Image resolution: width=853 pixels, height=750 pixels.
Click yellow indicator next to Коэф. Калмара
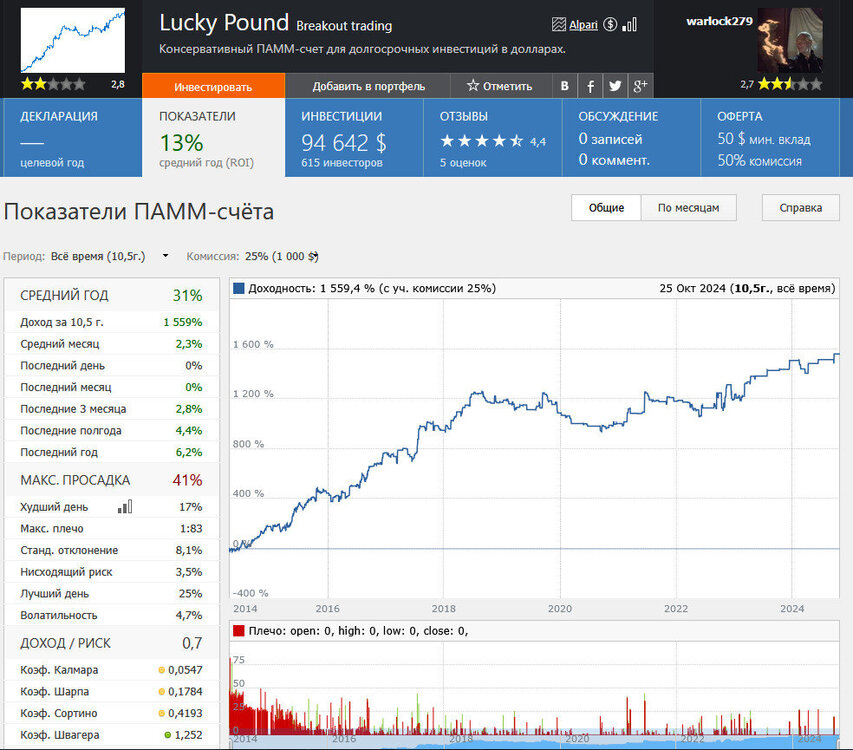coord(162,670)
